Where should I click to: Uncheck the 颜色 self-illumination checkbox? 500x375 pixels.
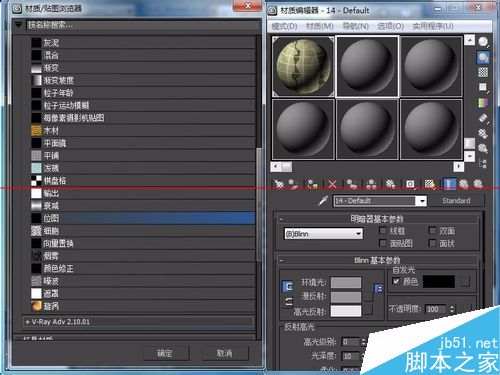396,281
